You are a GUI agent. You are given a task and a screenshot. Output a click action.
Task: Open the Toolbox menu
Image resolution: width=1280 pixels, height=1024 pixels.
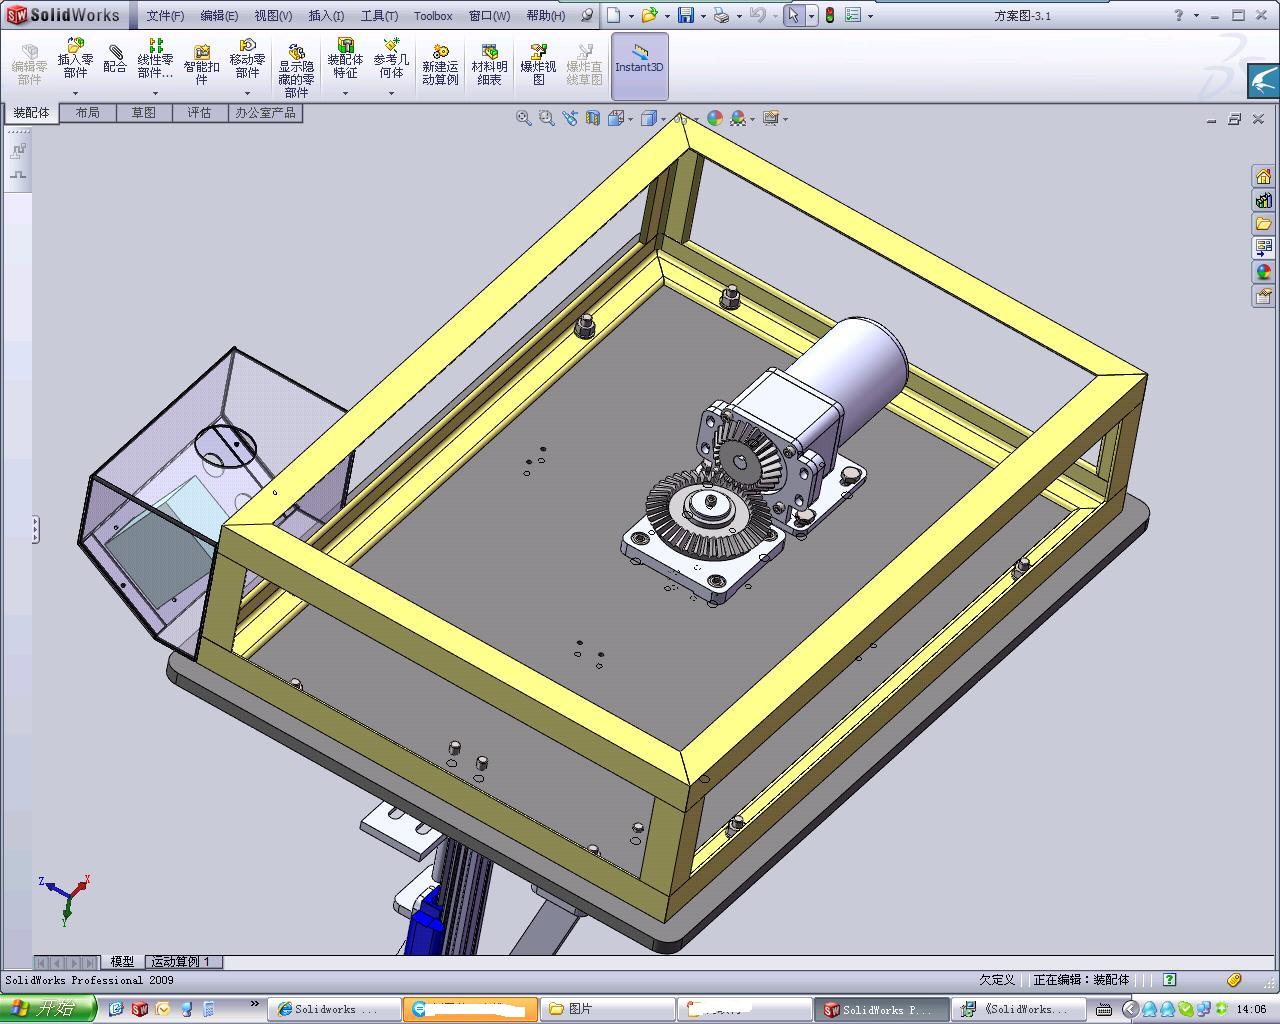(433, 15)
